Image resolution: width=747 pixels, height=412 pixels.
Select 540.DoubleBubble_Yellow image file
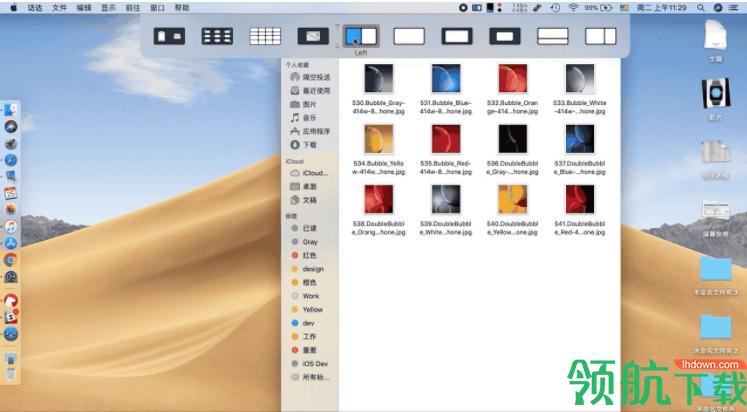tap(513, 199)
